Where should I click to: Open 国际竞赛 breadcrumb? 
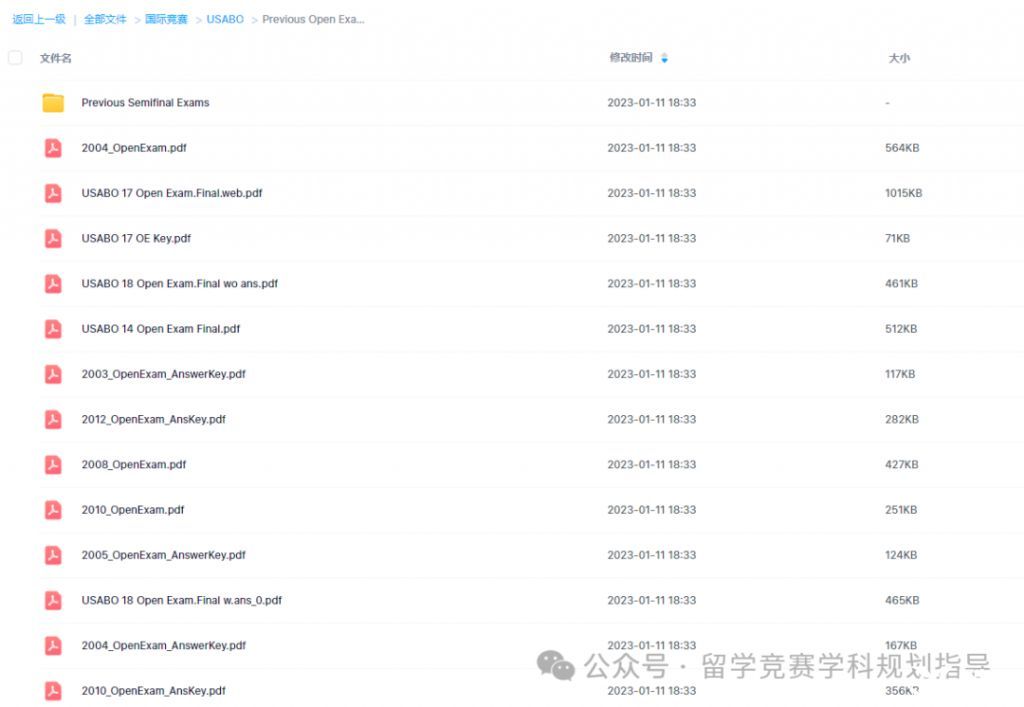click(x=166, y=19)
